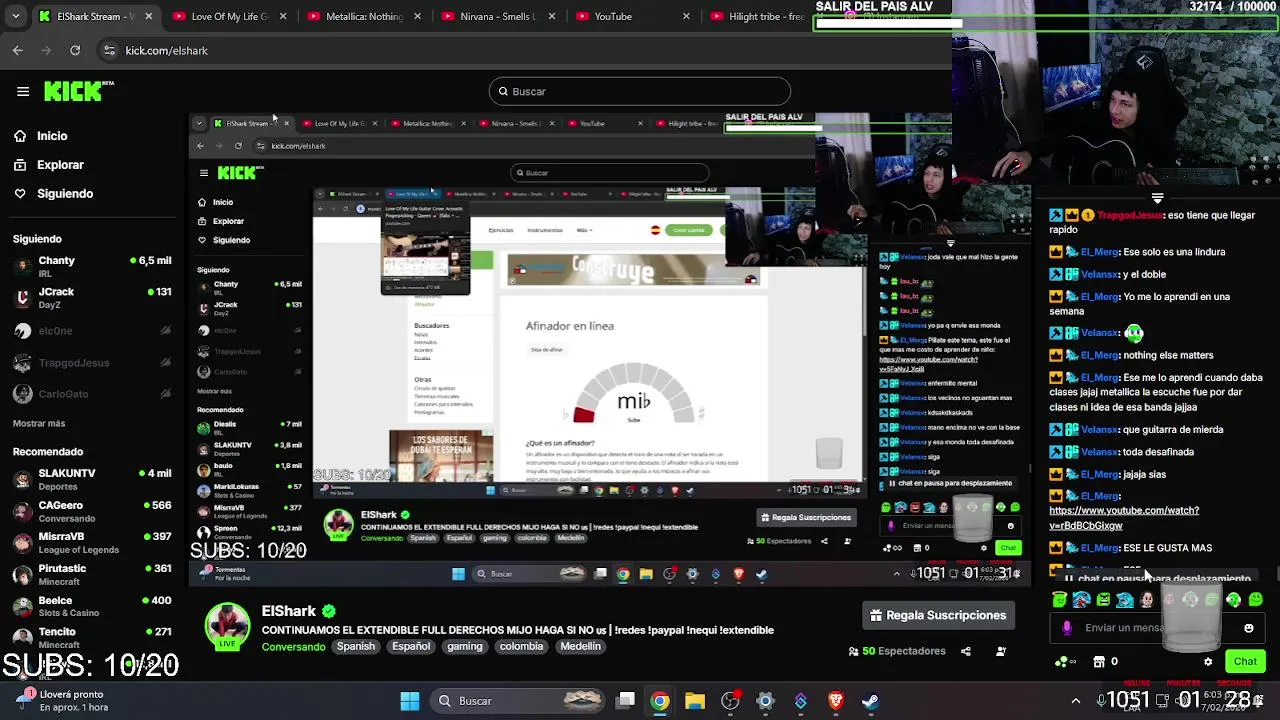The width and height of the screenshot is (1280, 720).
Task: Open Steam from the taskbar
Action: coord(870,701)
